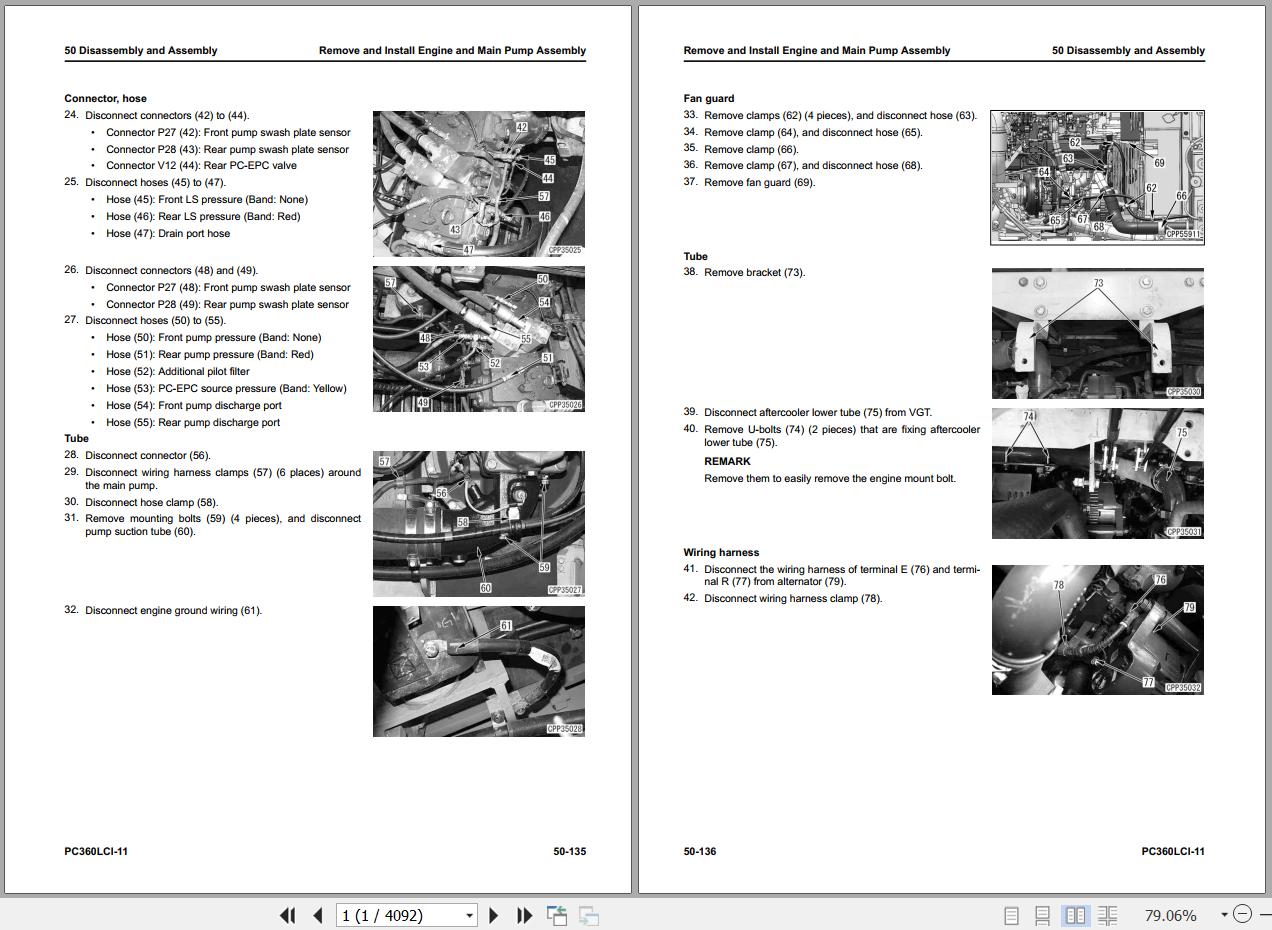Switch to single page layout
This screenshot has height=930, width=1272.
click(x=1011, y=915)
